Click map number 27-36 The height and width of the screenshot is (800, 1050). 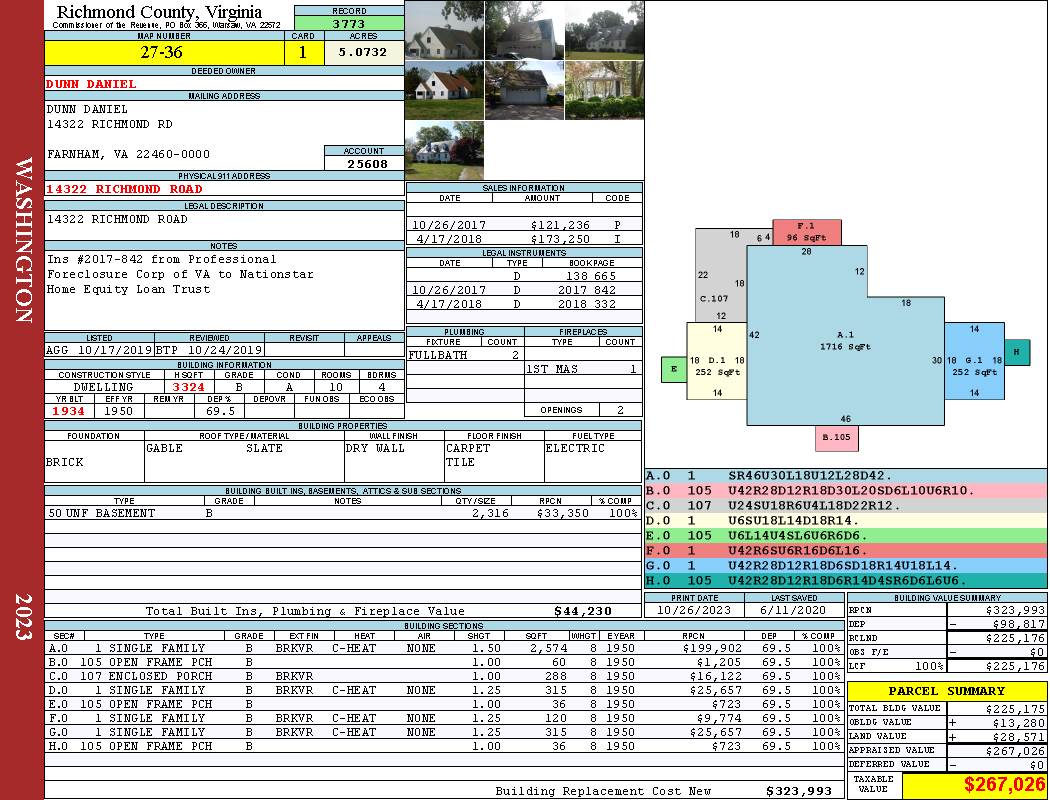coord(161,52)
